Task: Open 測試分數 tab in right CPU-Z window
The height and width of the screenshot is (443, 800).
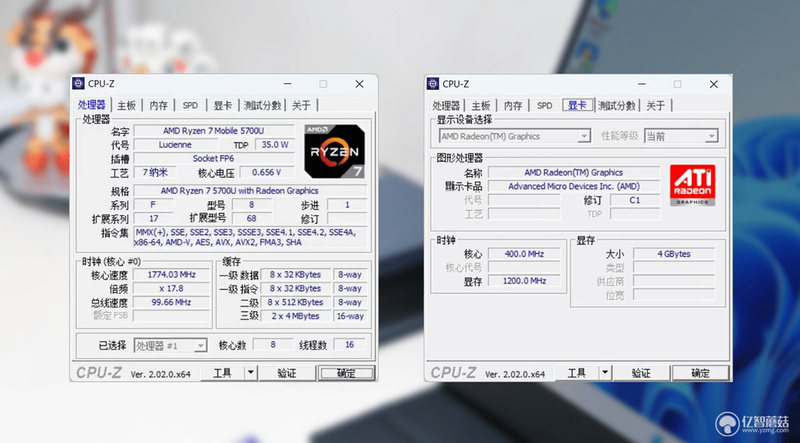Action: [617, 105]
